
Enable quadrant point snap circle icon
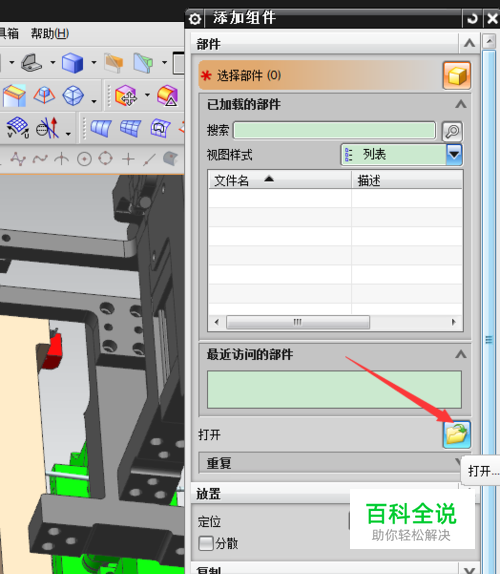coord(106,159)
